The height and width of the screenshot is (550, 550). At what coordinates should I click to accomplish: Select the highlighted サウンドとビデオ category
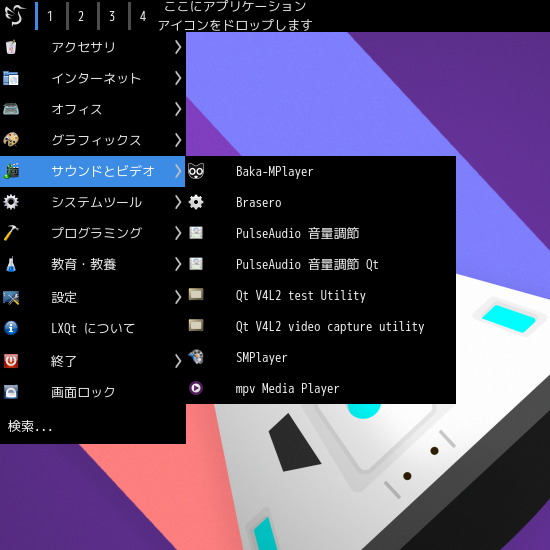pos(93,171)
